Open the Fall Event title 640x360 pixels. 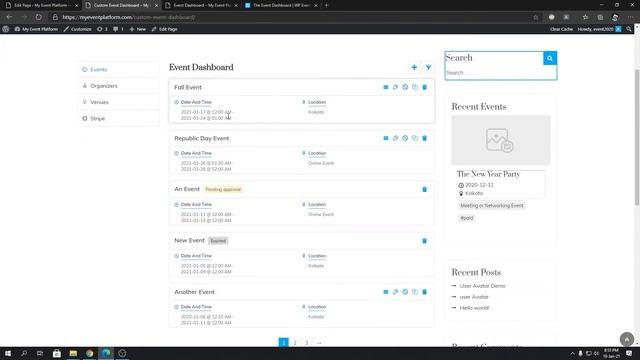click(x=188, y=87)
